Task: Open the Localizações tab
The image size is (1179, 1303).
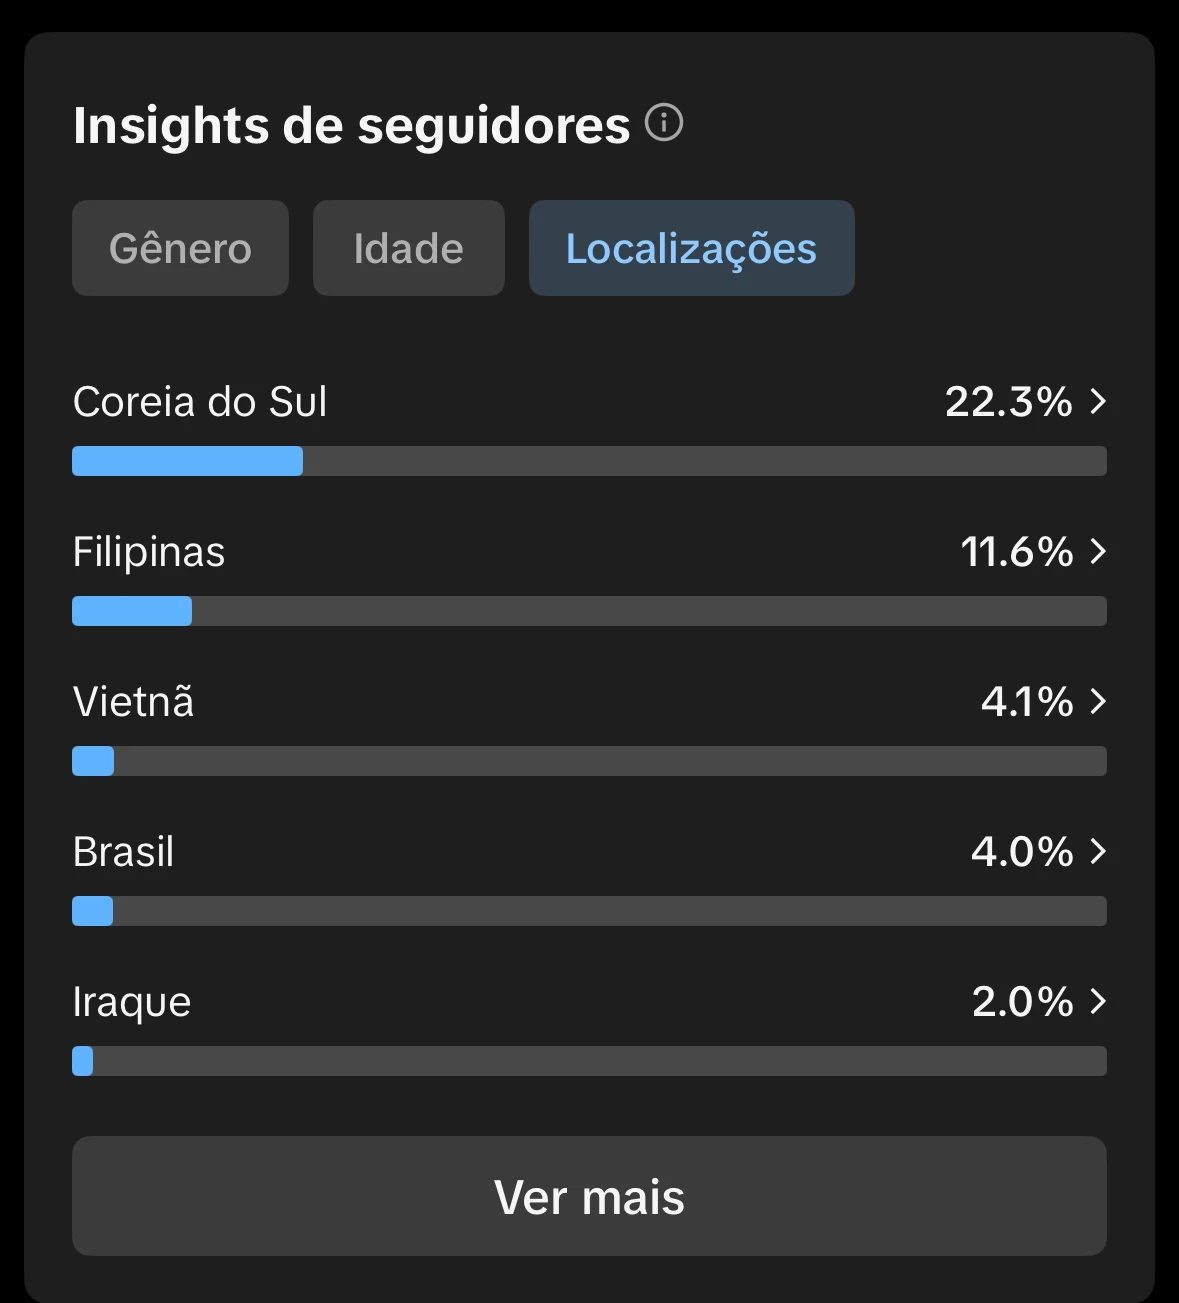Action: (691, 248)
